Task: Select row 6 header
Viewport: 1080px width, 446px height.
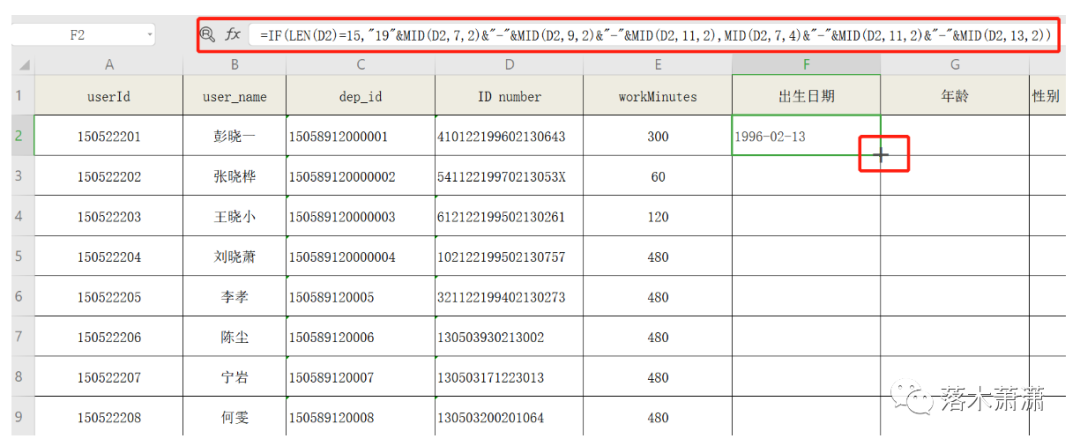Action: pyautogui.click(x=23, y=297)
